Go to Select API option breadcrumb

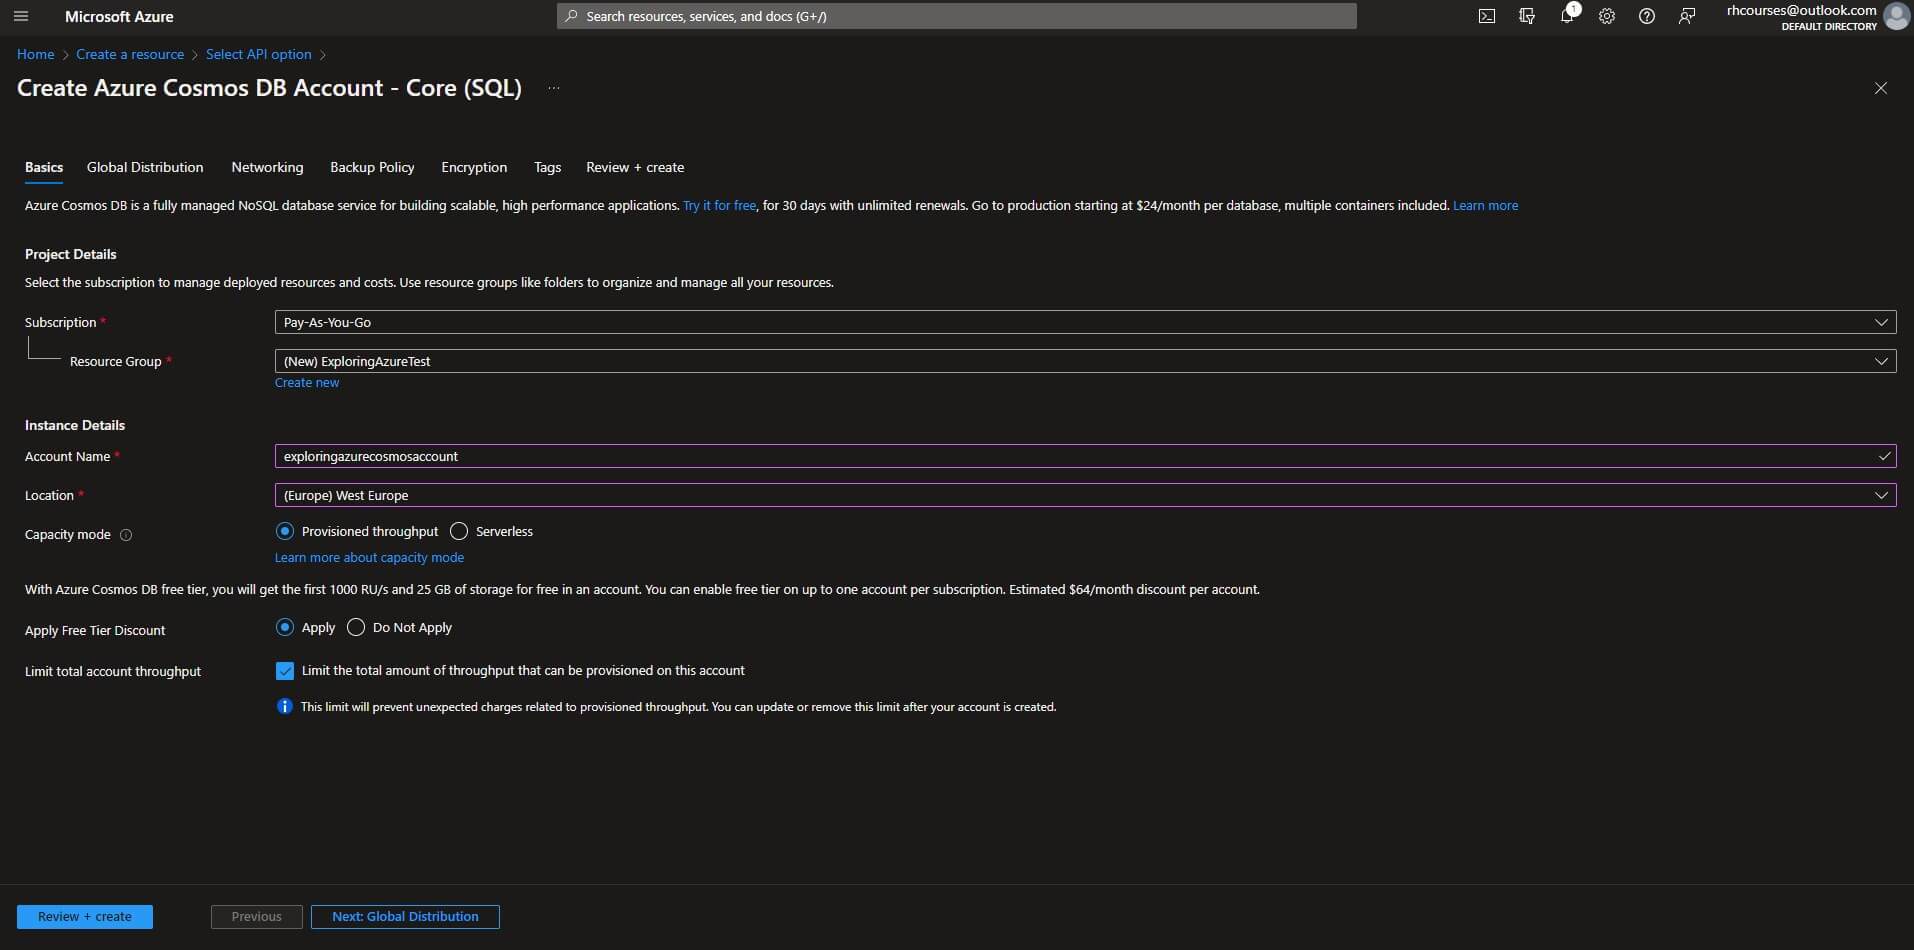259,54
